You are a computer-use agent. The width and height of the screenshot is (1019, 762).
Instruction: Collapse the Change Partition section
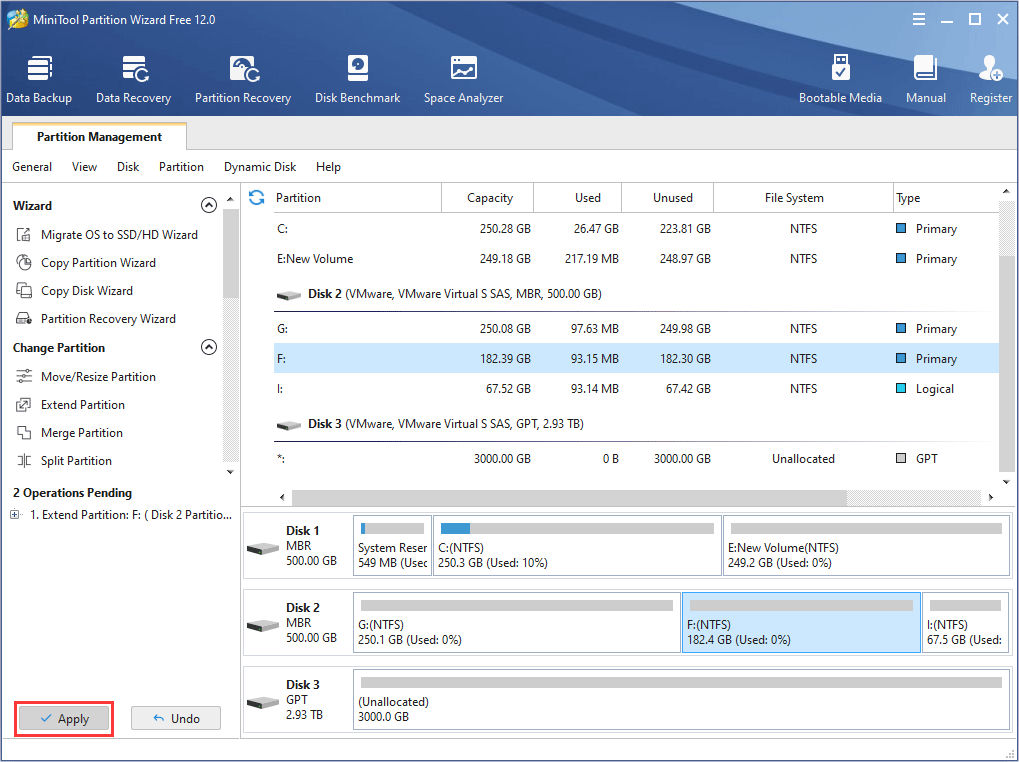(x=209, y=347)
